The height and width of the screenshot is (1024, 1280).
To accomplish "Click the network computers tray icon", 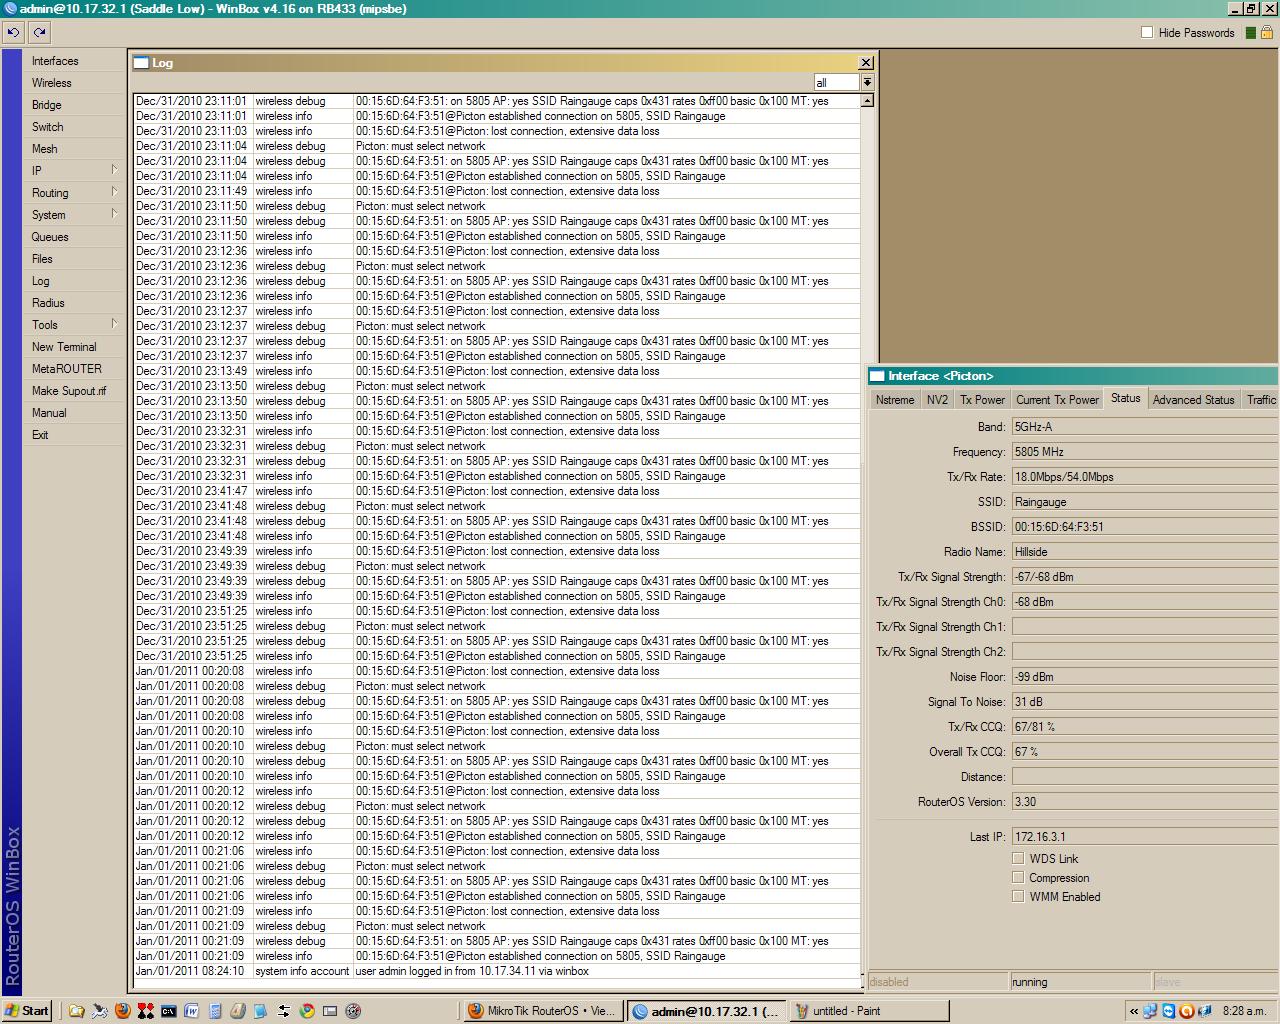I will (x=1150, y=1011).
